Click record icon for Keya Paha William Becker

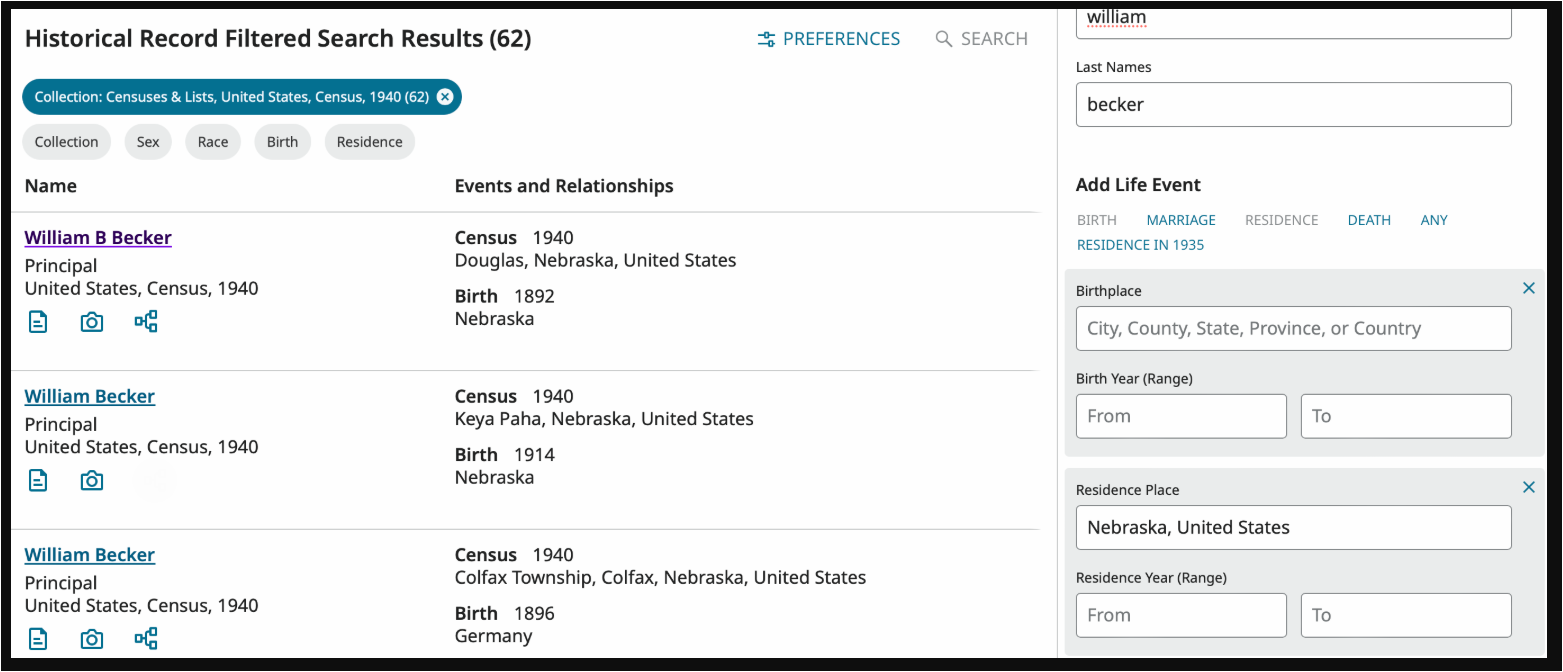click(38, 481)
